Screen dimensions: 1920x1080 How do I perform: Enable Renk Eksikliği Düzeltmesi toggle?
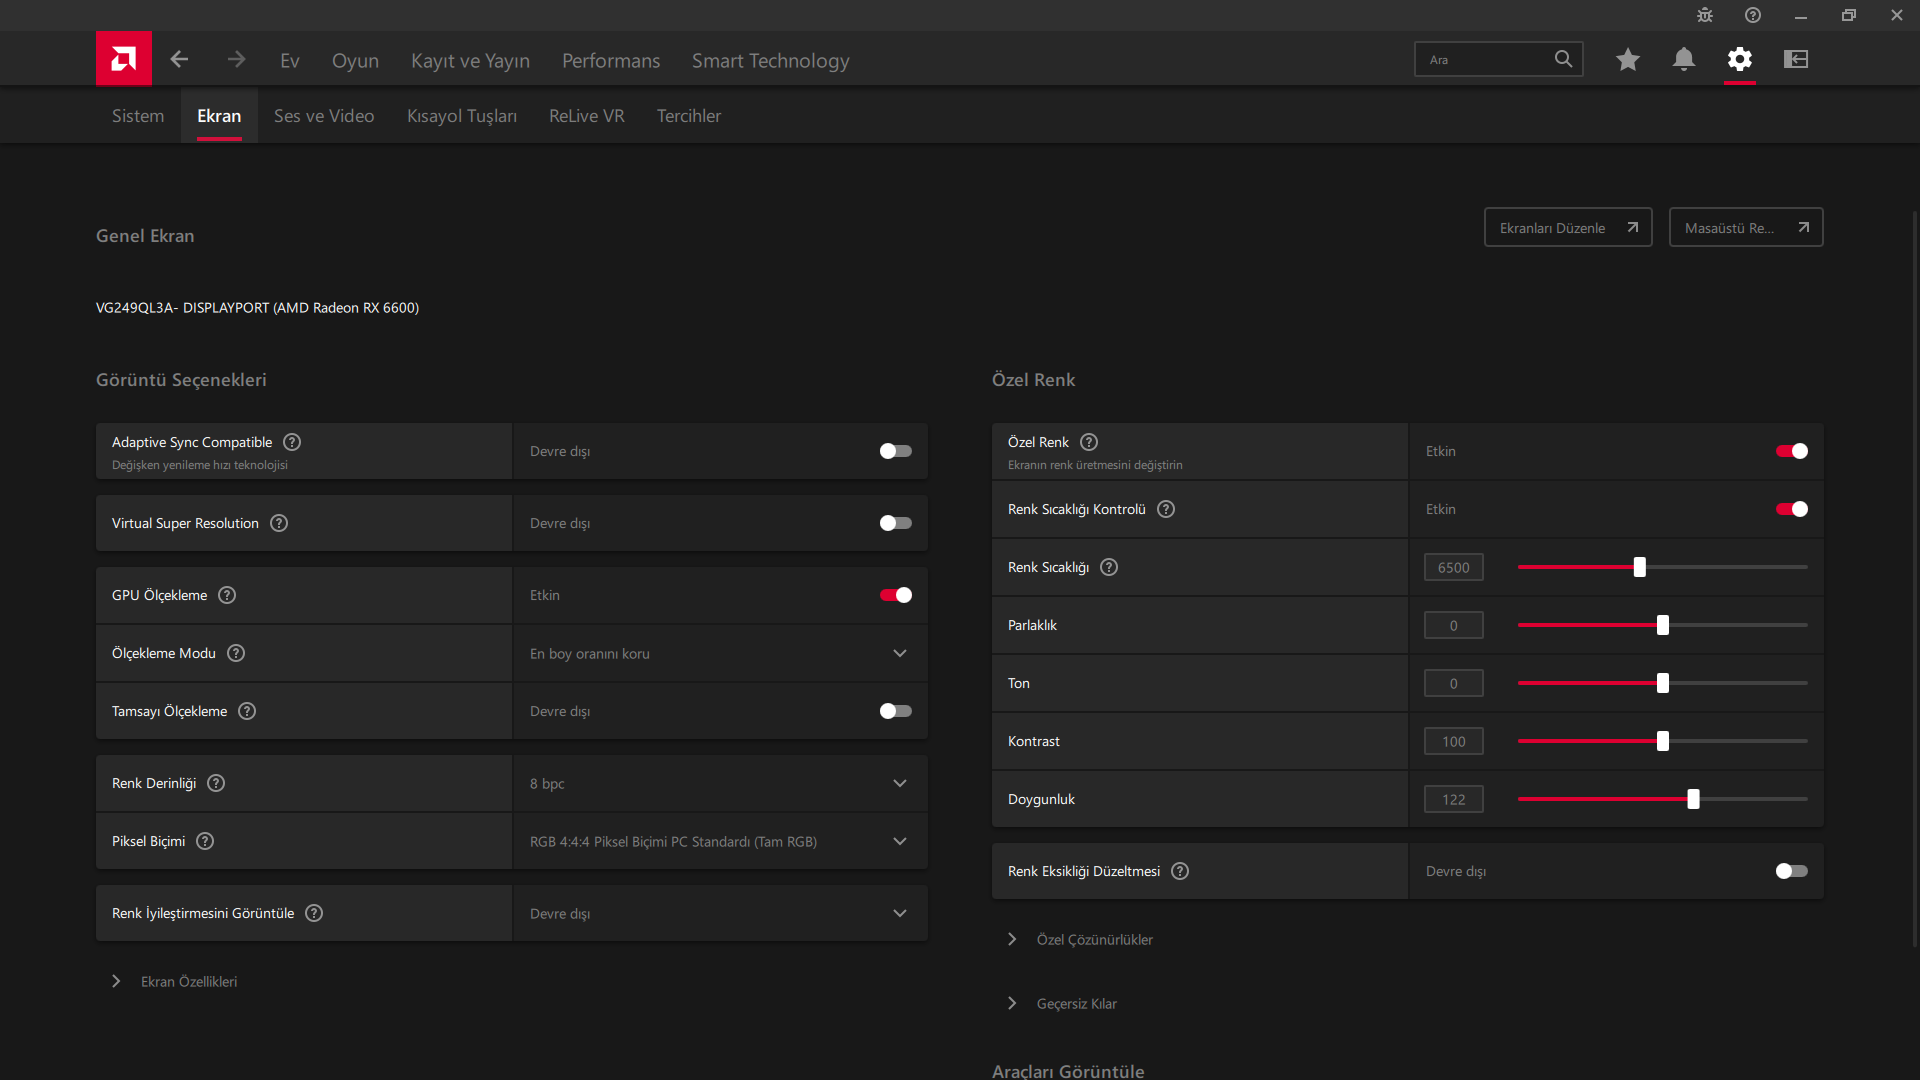[x=1791, y=871]
